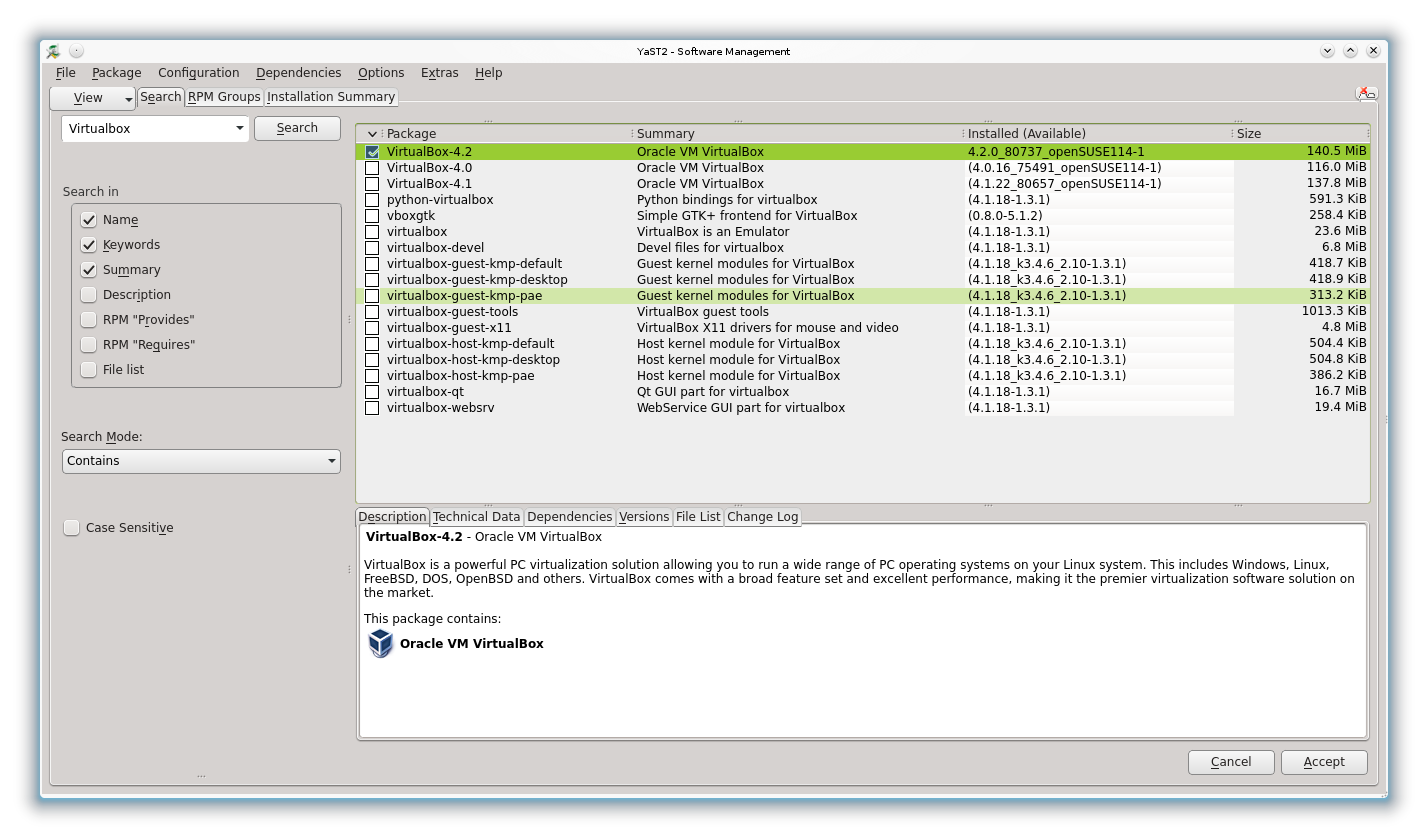Select the virtualbox-guest-kmp-desktop row
This screenshot has height=838, width=1428.
(863, 280)
